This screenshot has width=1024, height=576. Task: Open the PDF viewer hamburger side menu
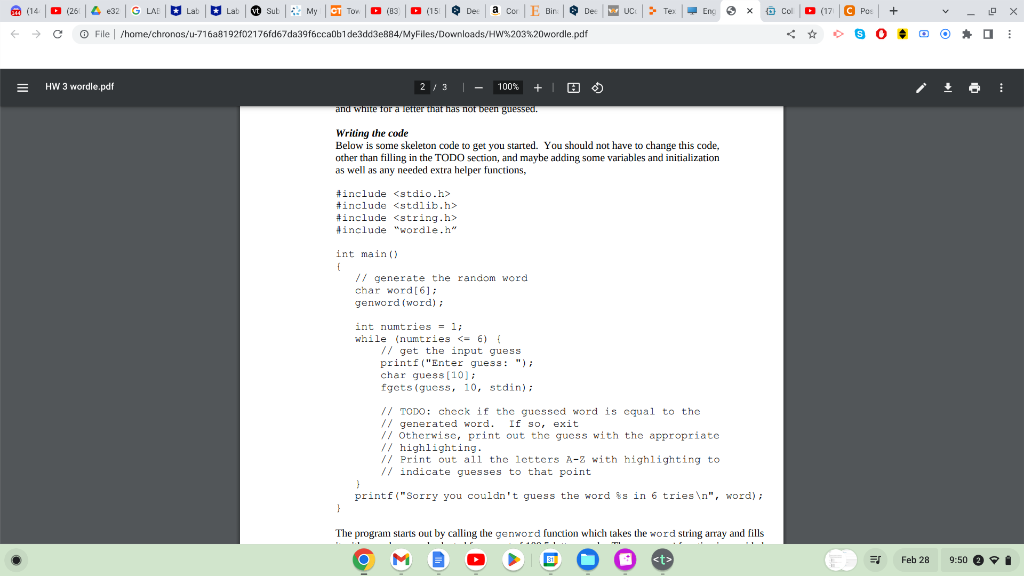pyautogui.click(x=21, y=87)
